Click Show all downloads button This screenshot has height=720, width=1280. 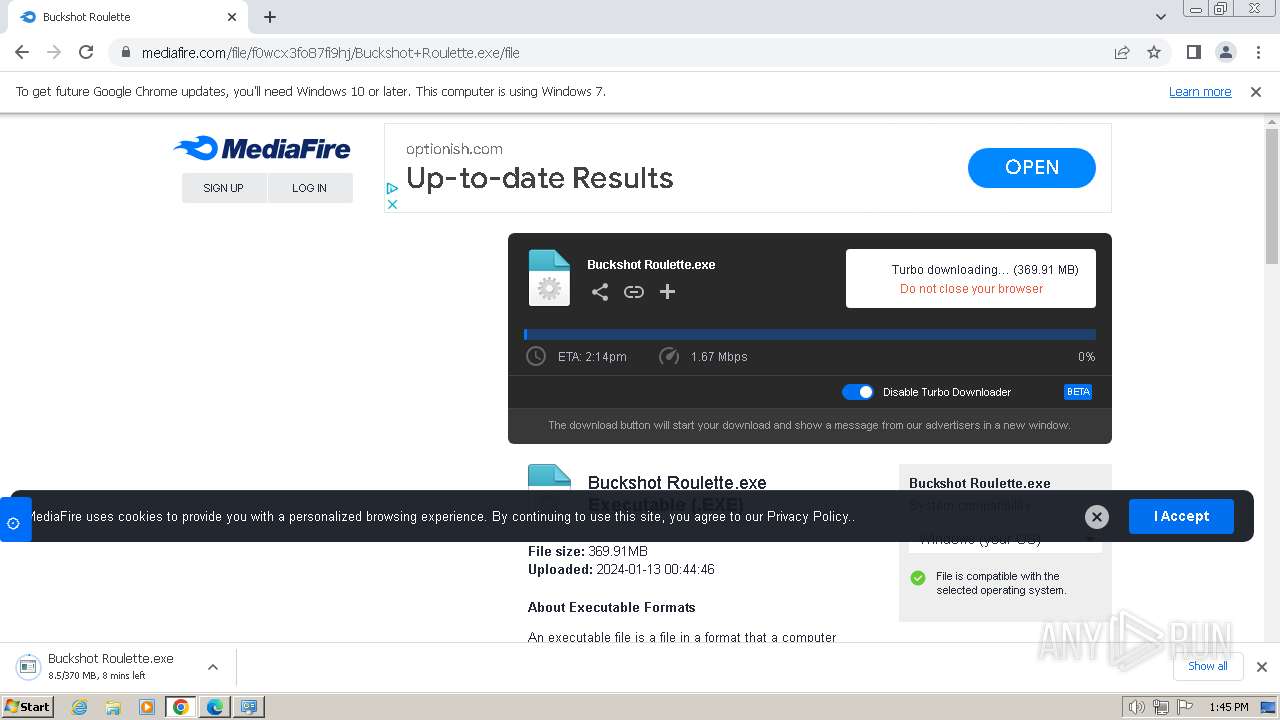coord(1207,666)
